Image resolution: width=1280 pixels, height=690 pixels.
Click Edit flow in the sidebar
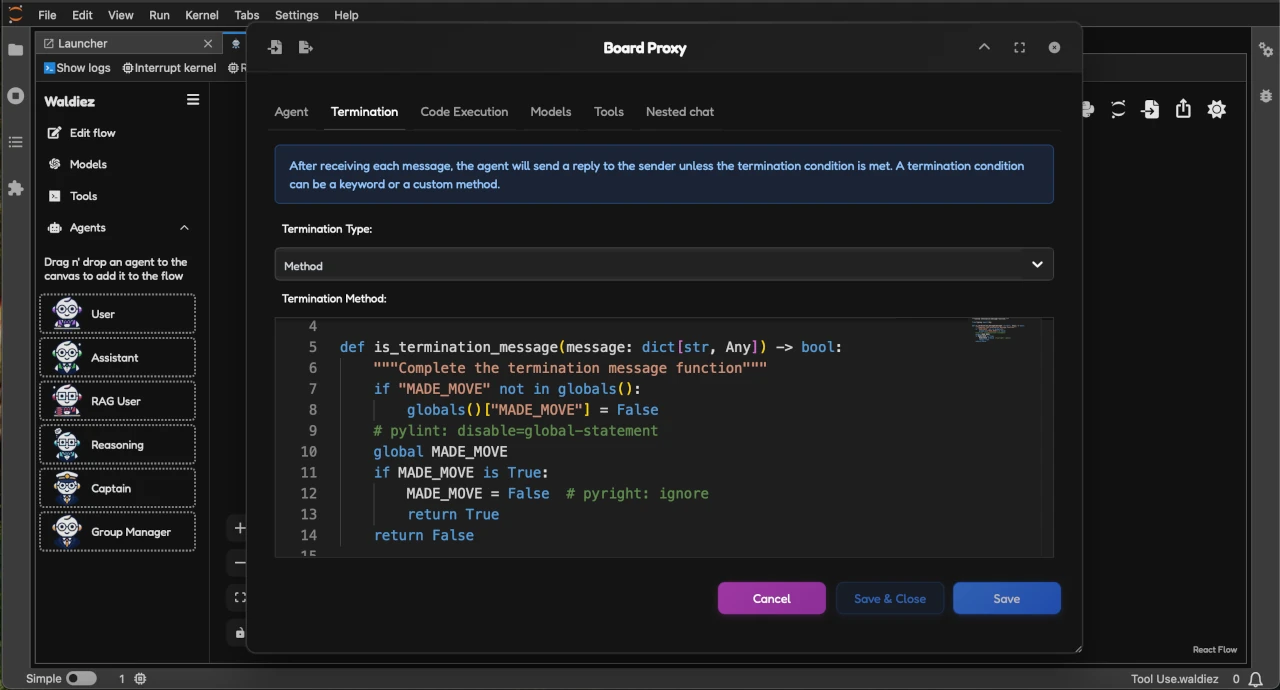tap(92, 132)
